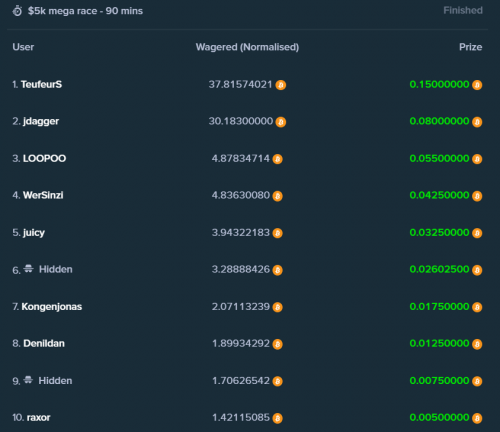Click the stopwatch icon beside race title
This screenshot has width=500, height=432.
click(x=17, y=11)
